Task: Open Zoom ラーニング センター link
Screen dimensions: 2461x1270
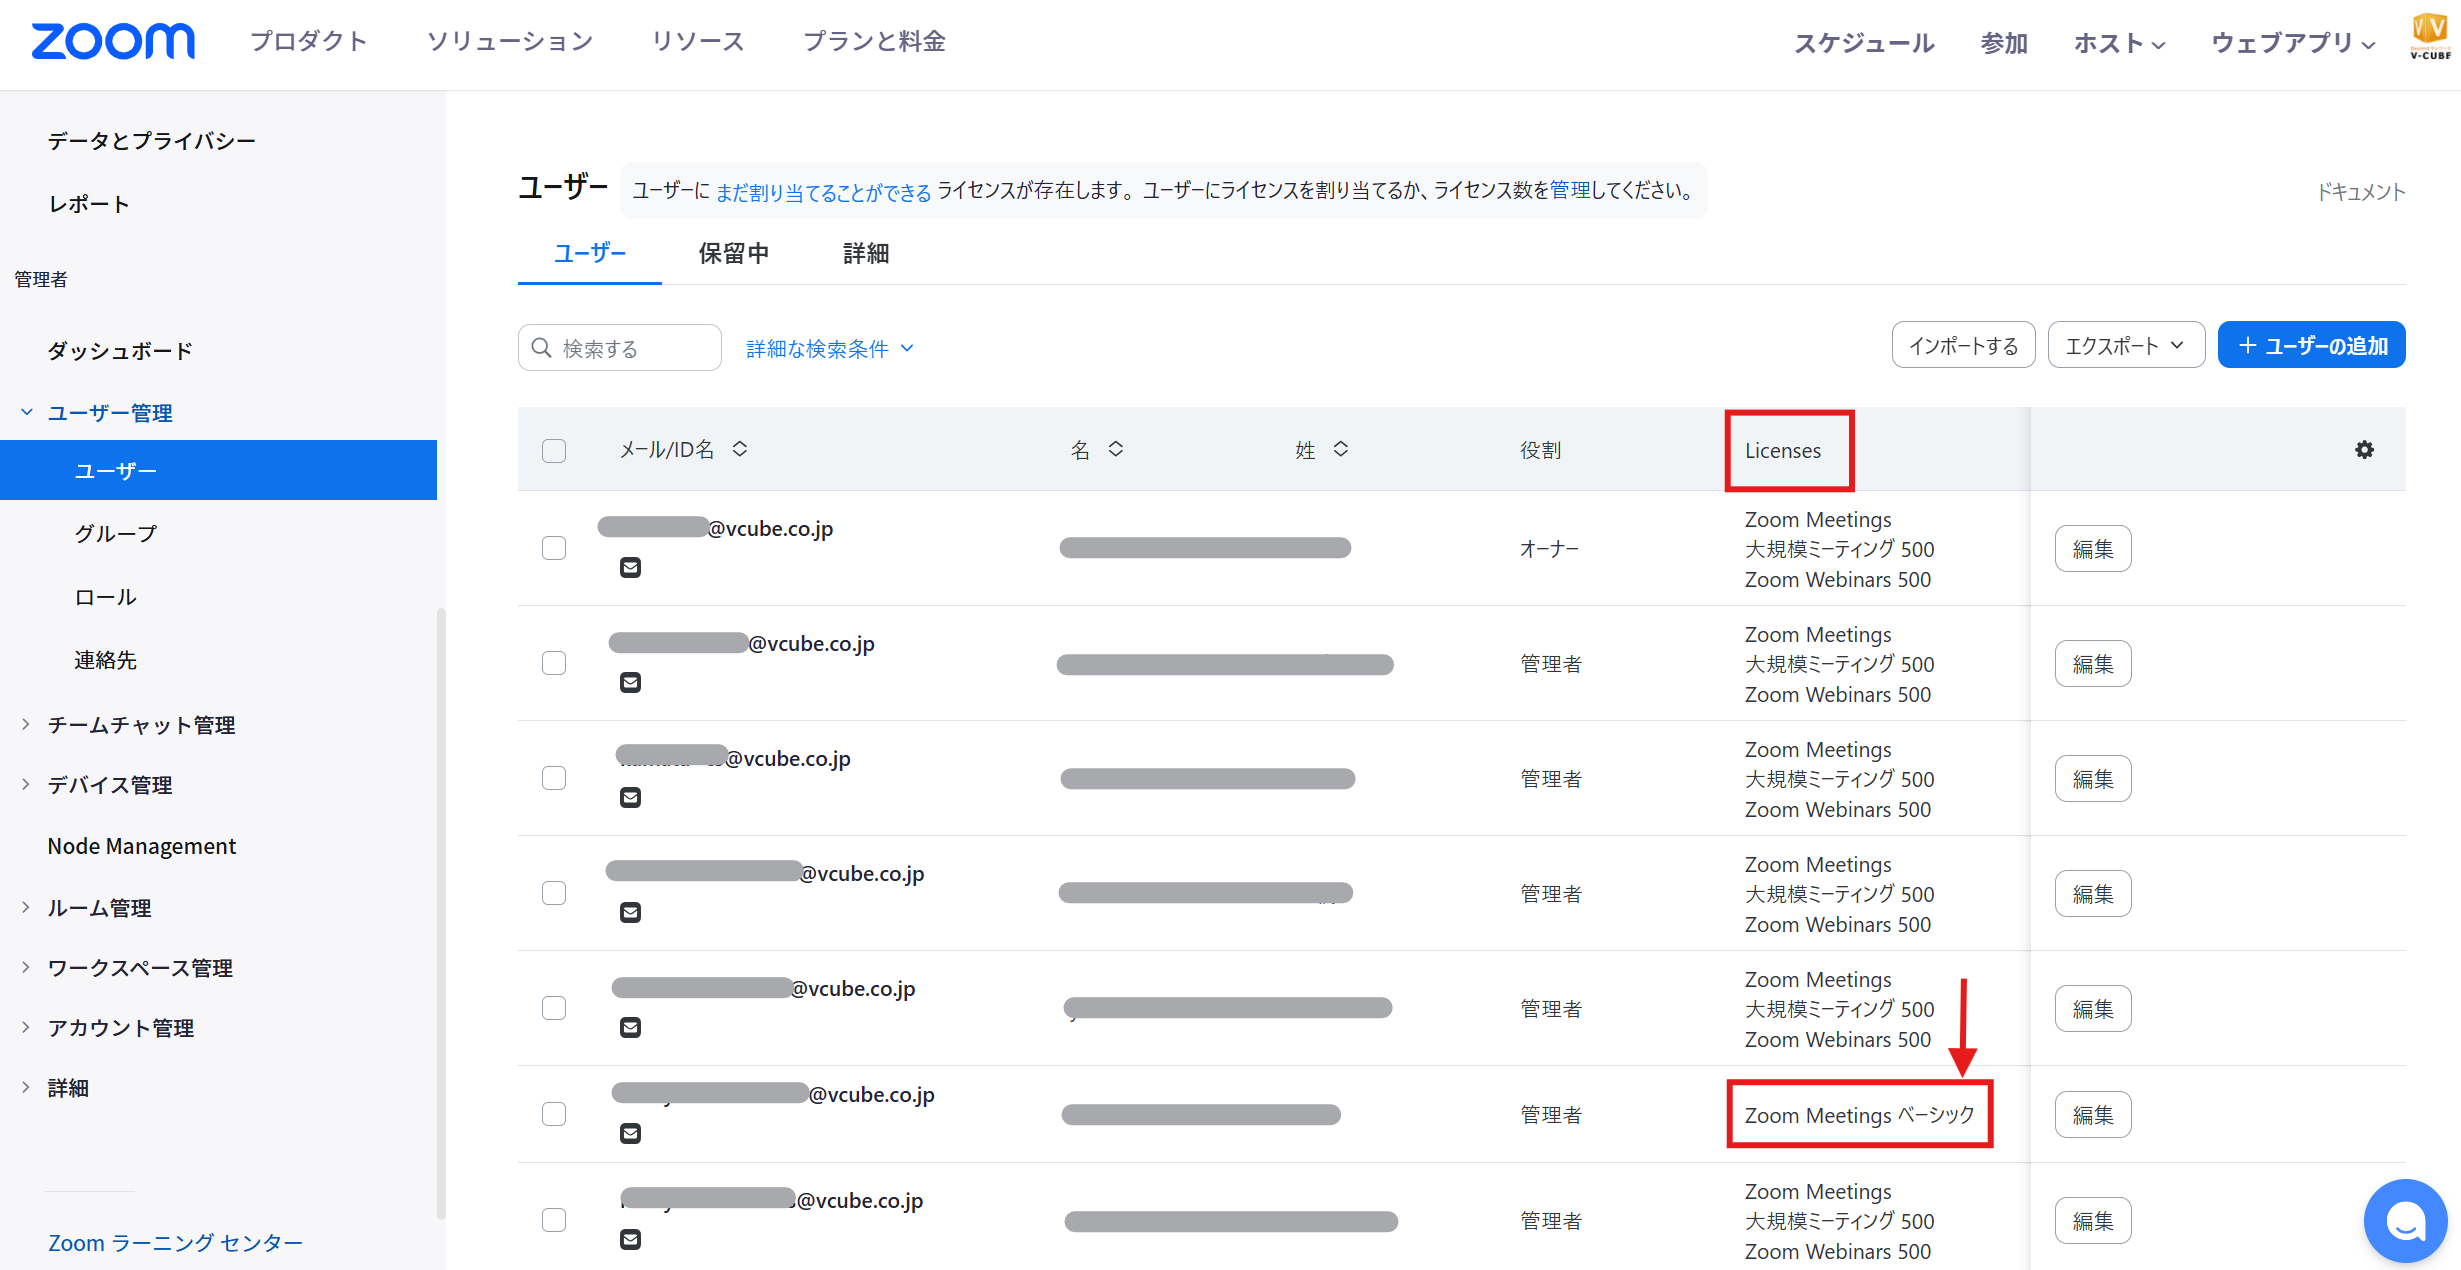Action: coord(175,1243)
